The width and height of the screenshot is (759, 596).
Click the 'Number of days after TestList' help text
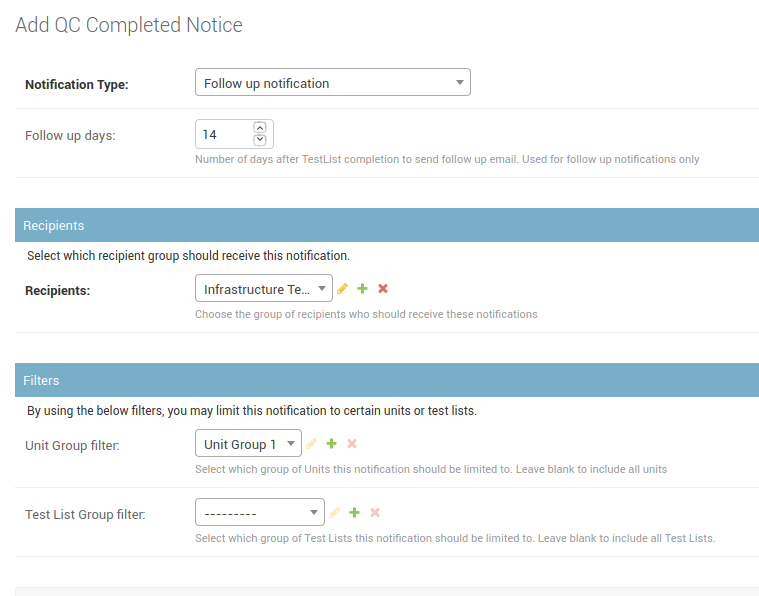[x=447, y=159]
